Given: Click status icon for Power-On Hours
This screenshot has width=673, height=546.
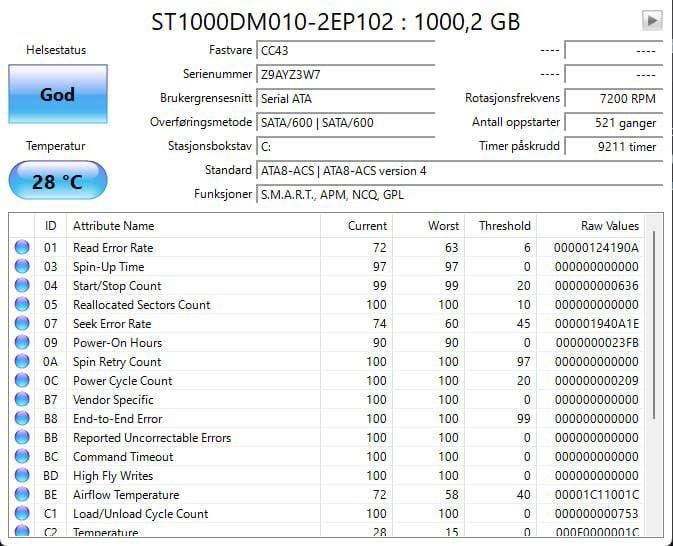Looking at the screenshot, I should tap(22, 342).
